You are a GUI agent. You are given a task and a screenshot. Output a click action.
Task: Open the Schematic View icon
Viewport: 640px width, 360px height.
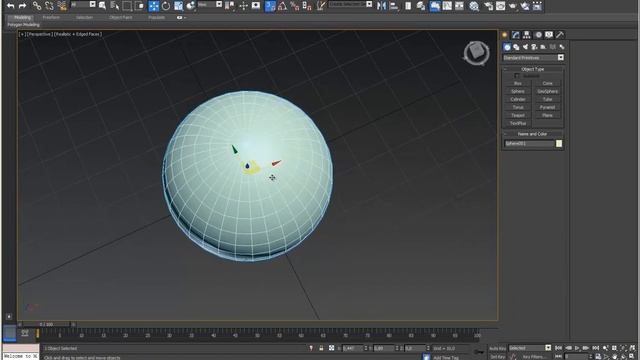(x=459, y=6)
